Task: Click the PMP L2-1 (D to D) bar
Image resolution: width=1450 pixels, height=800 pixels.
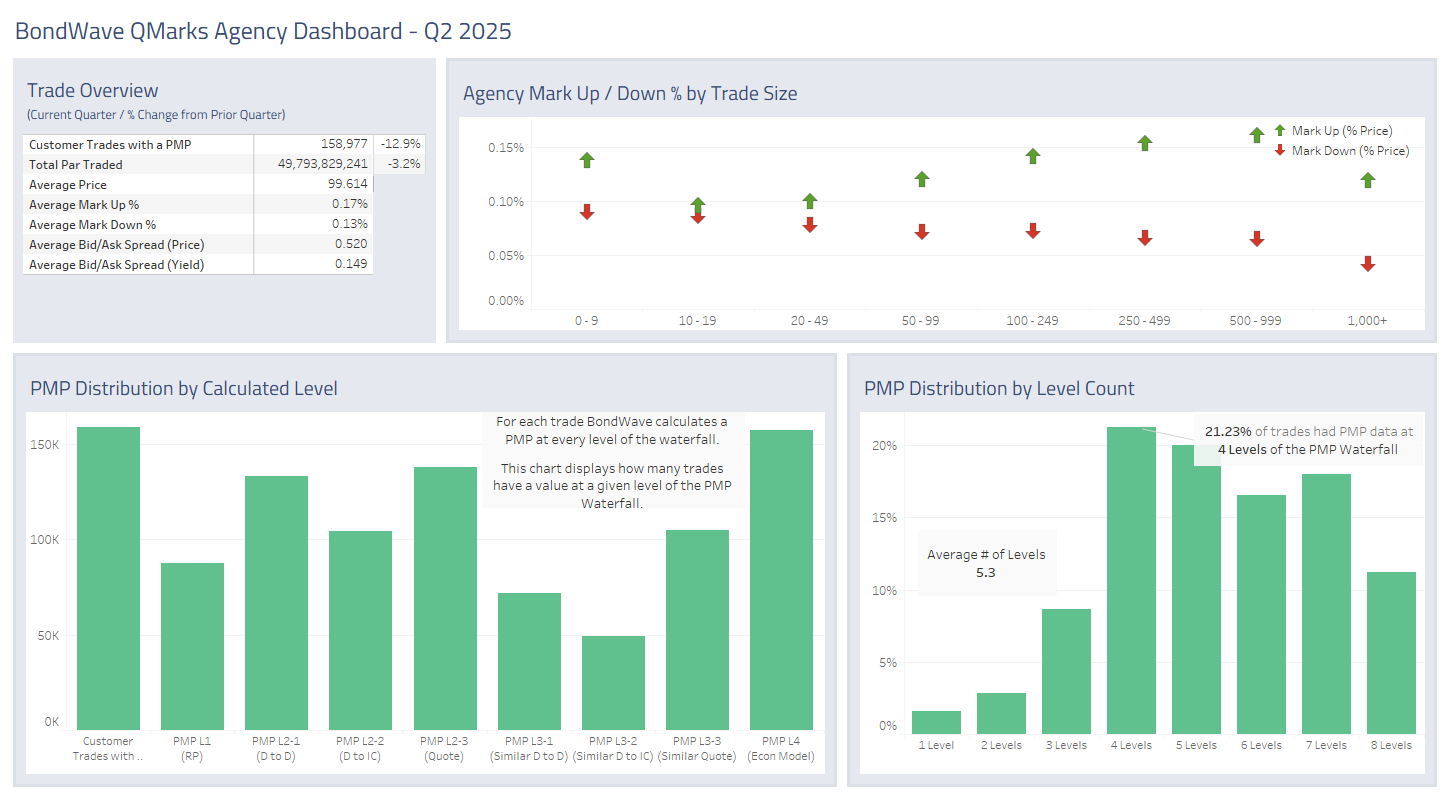Action: 276,603
